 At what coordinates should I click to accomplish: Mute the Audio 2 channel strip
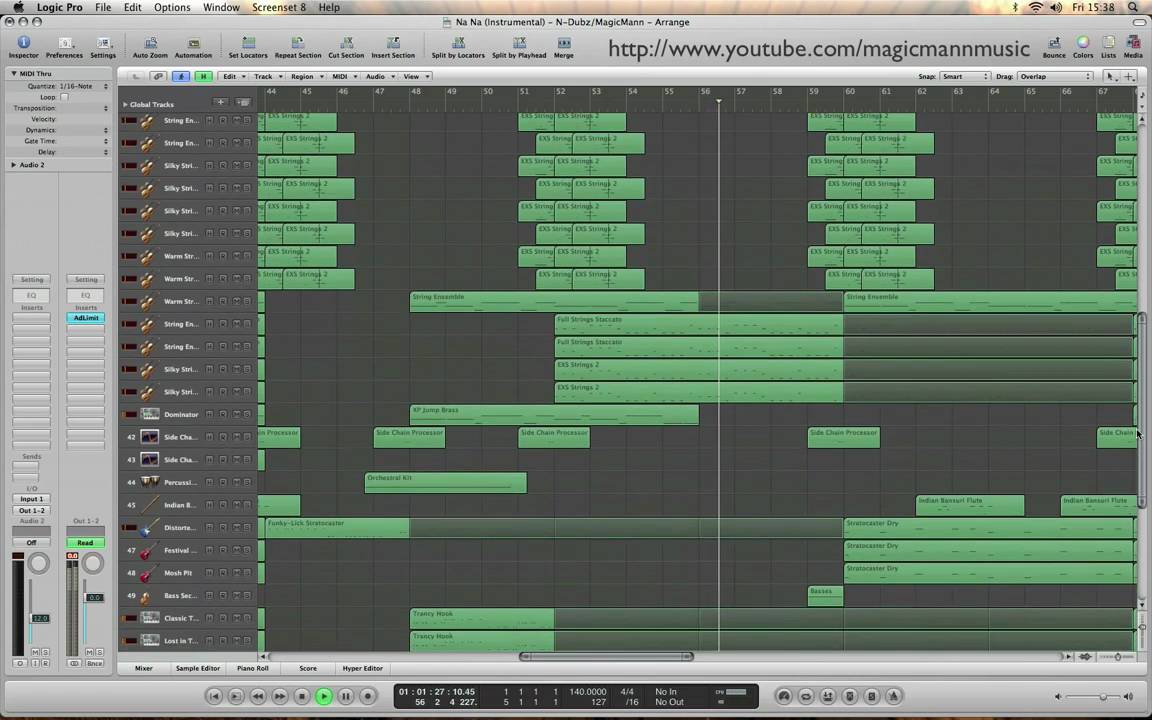click(35, 652)
